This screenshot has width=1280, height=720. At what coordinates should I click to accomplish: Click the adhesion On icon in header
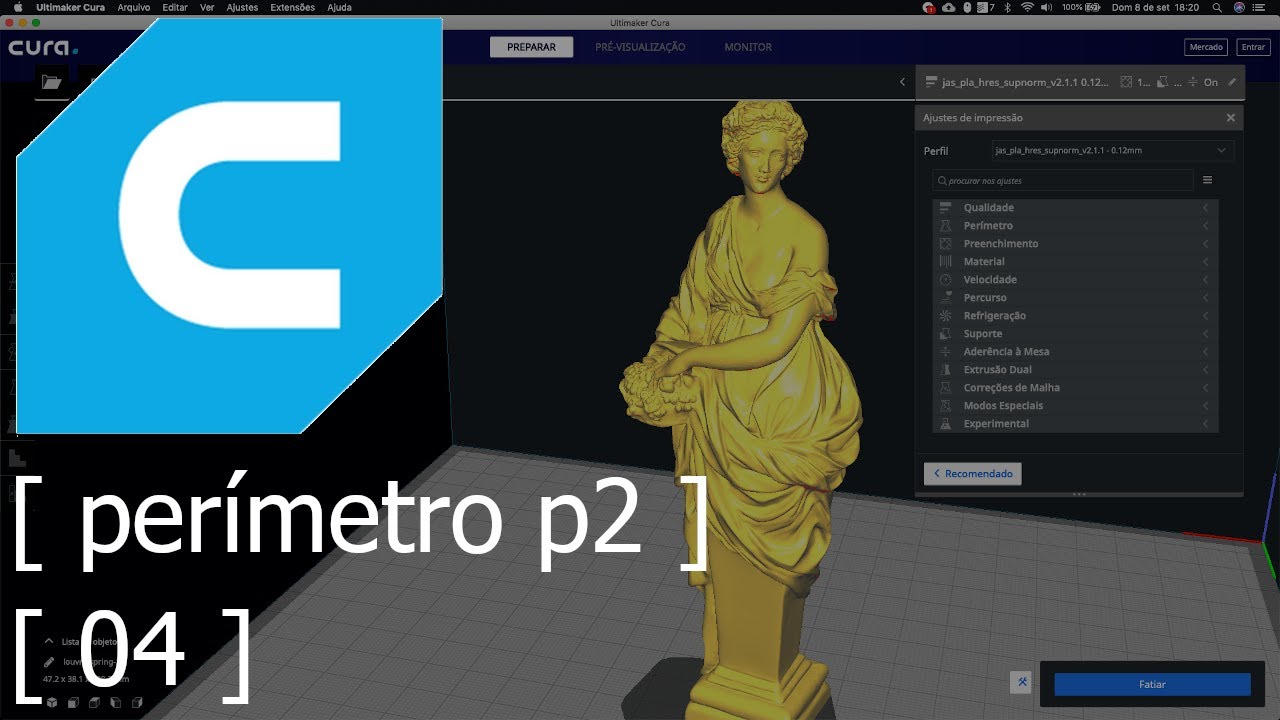click(1192, 82)
